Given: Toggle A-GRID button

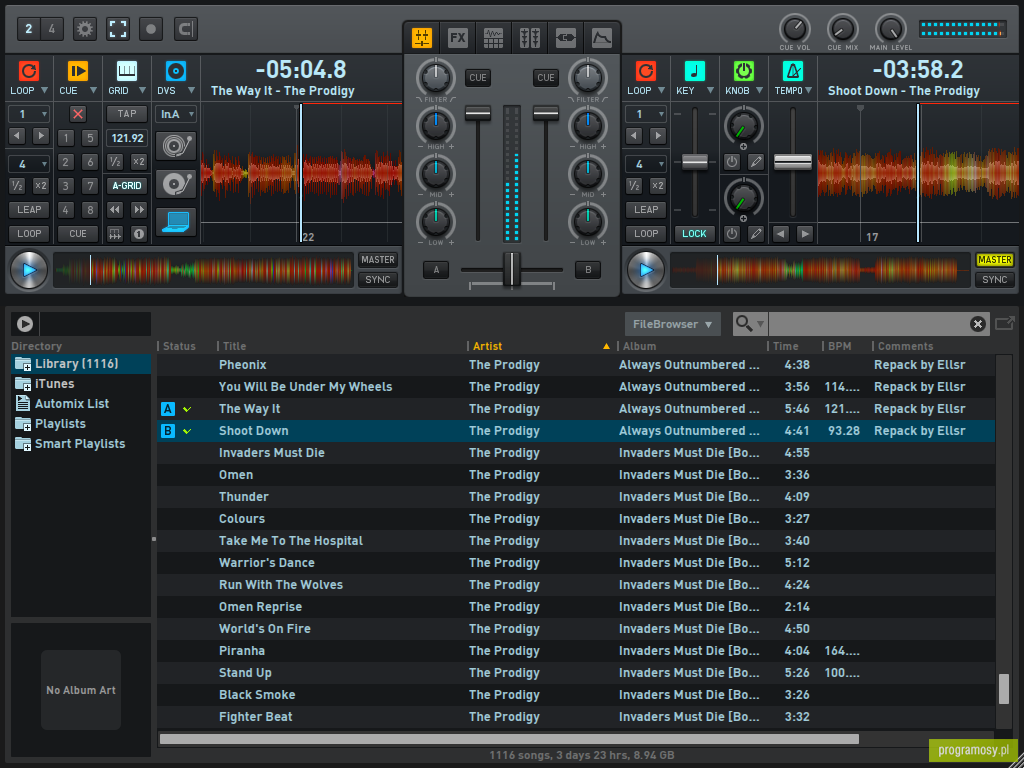Looking at the screenshot, I should tap(127, 186).
